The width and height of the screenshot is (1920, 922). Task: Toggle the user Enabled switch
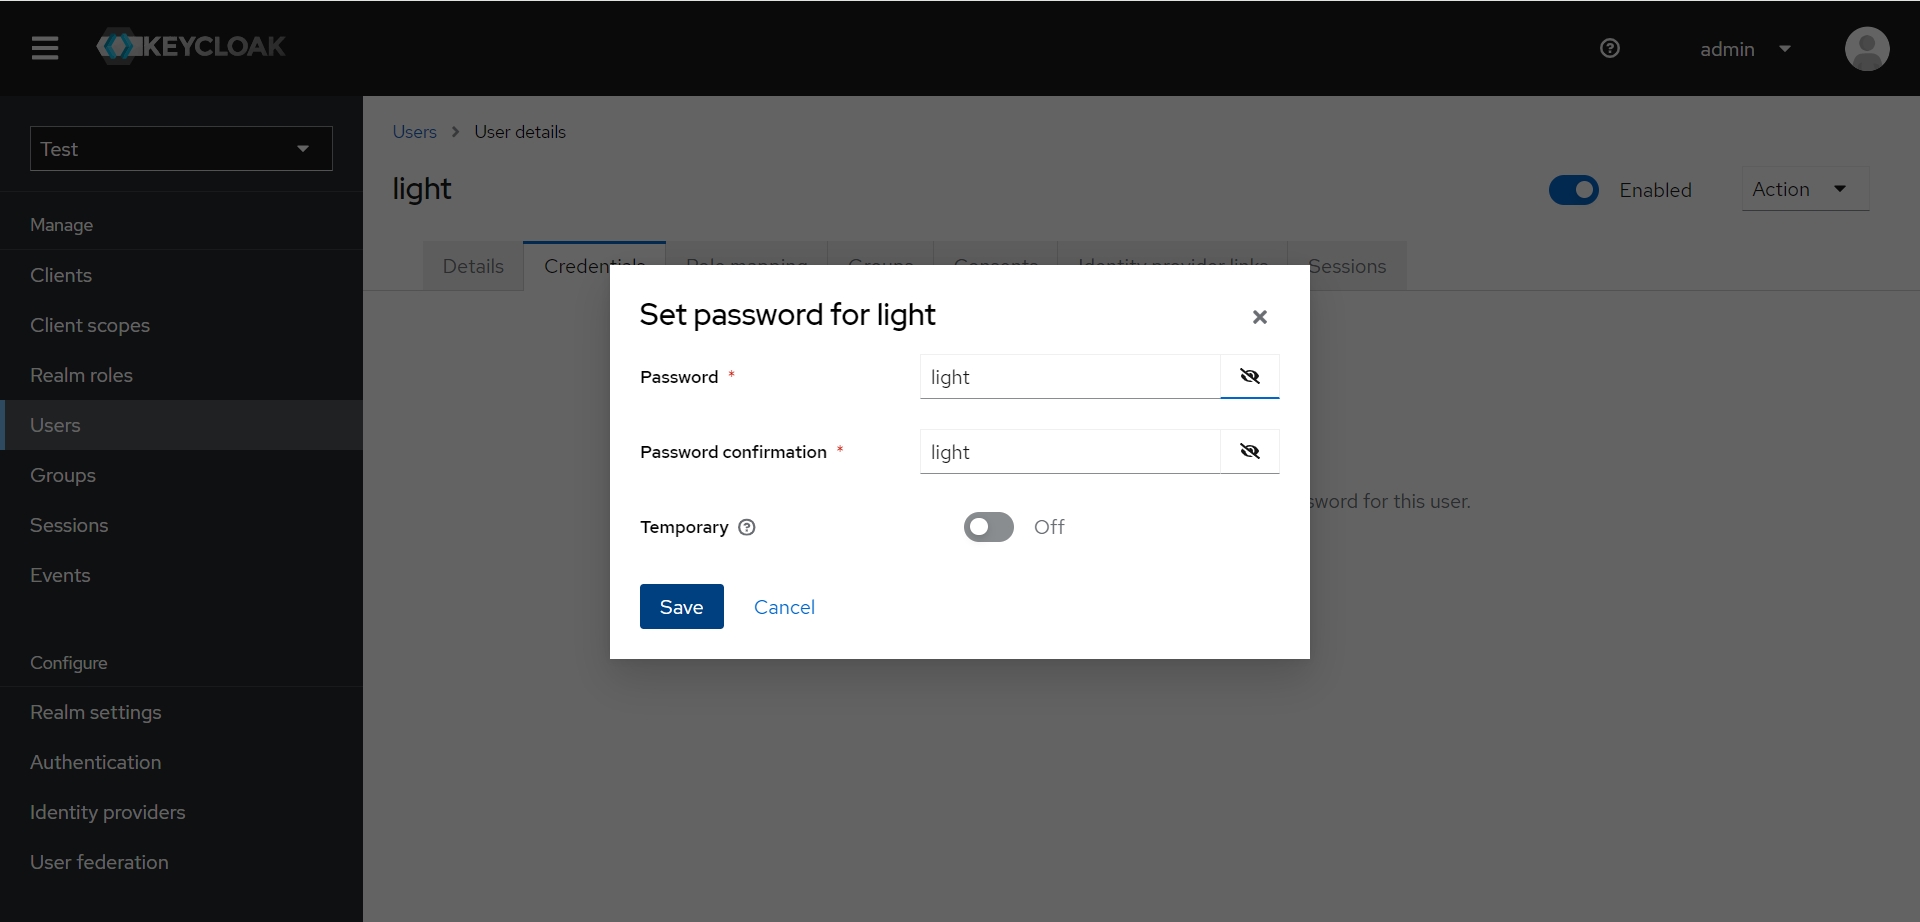pos(1573,190)
